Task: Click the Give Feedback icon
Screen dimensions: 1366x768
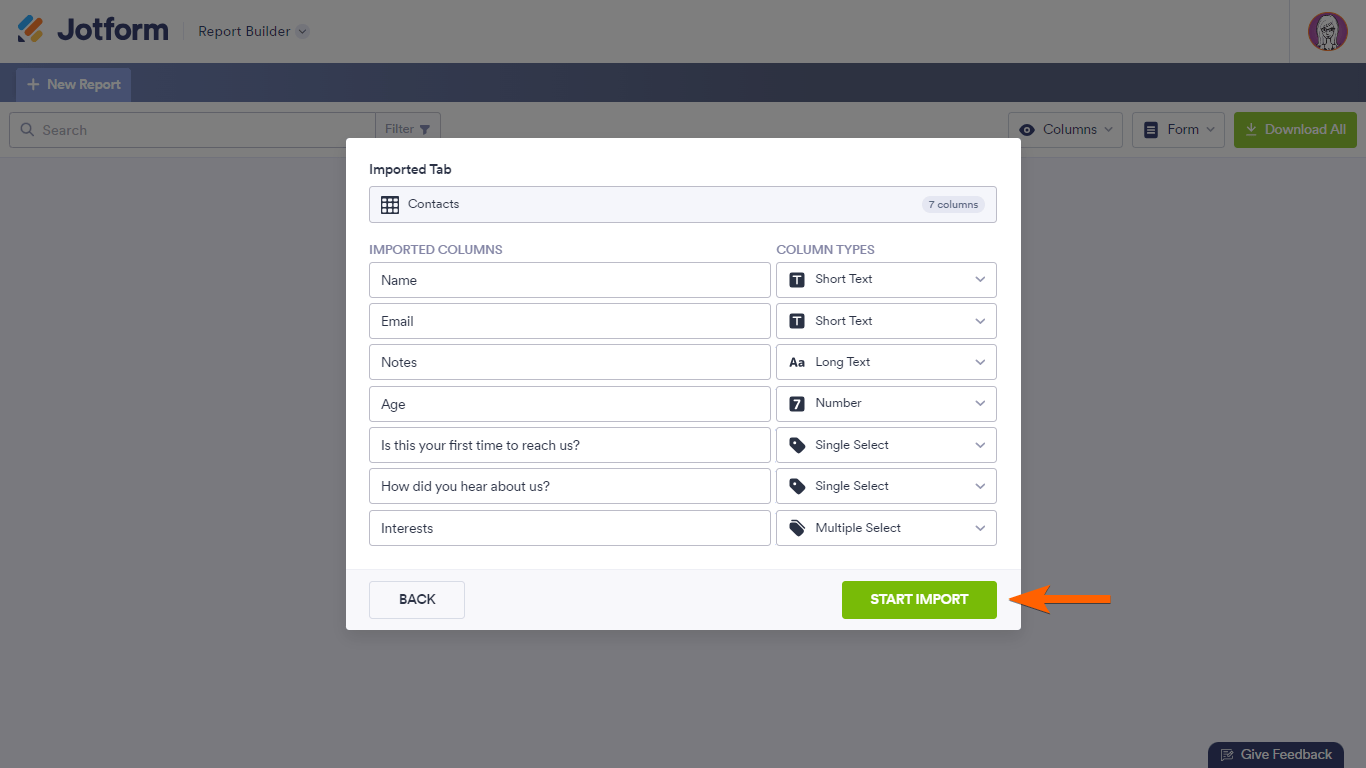Action: click(1227, 755)
